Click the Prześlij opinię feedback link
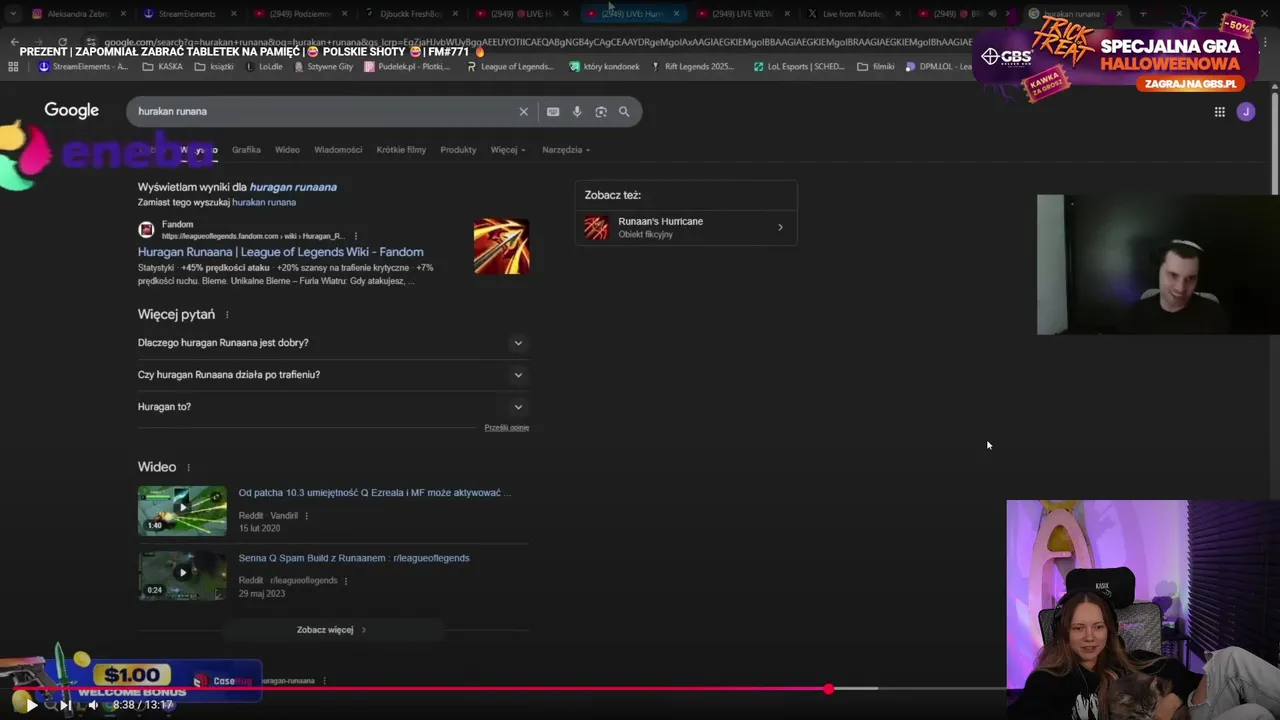1280x720 pixels. point(506,428)
